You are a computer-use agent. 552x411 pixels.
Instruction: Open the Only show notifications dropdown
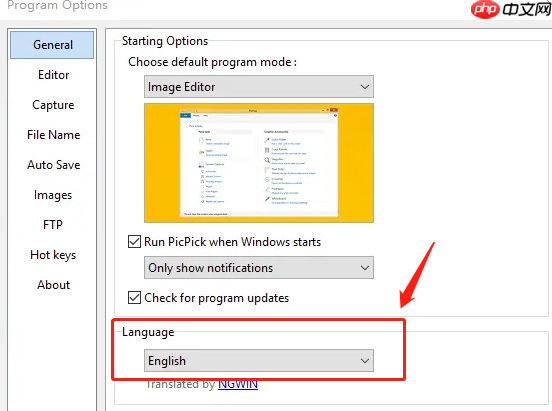click(259, 268)
